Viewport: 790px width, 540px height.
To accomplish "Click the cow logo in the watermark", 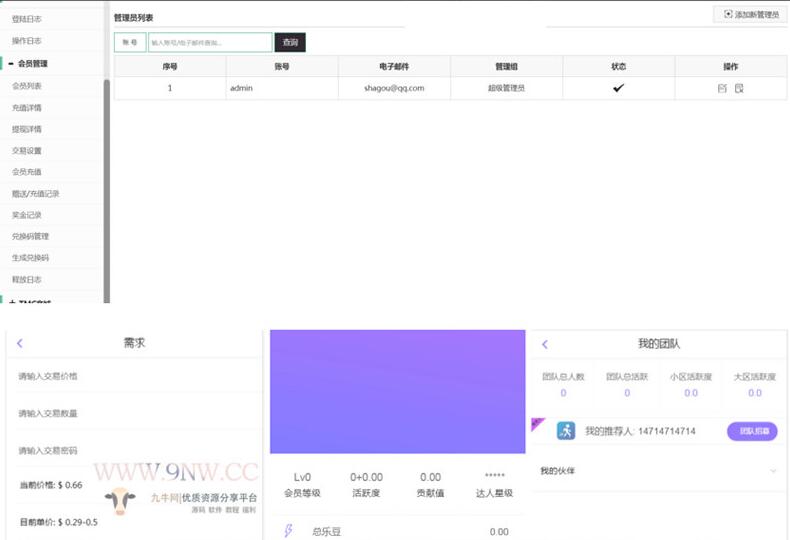I will (x=120, y=500).
